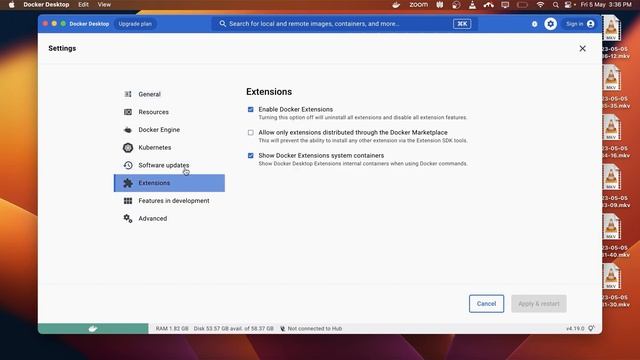Viewport: 640px width, 360px height.
Task: Click the Features in development grid icon
Action: tap(128, 201)
